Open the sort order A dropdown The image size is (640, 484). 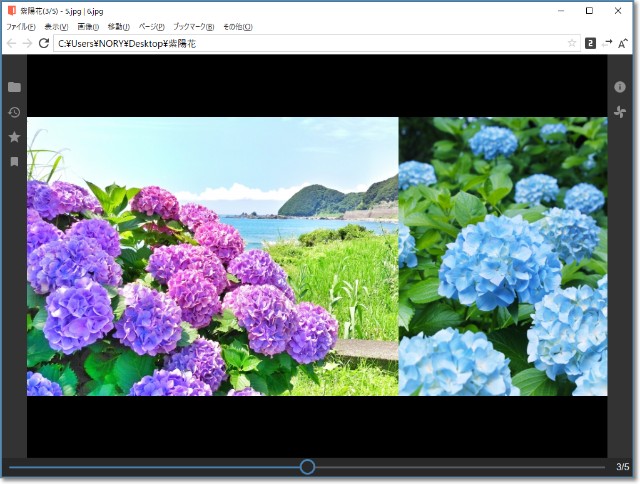click(x=623, y=44)
